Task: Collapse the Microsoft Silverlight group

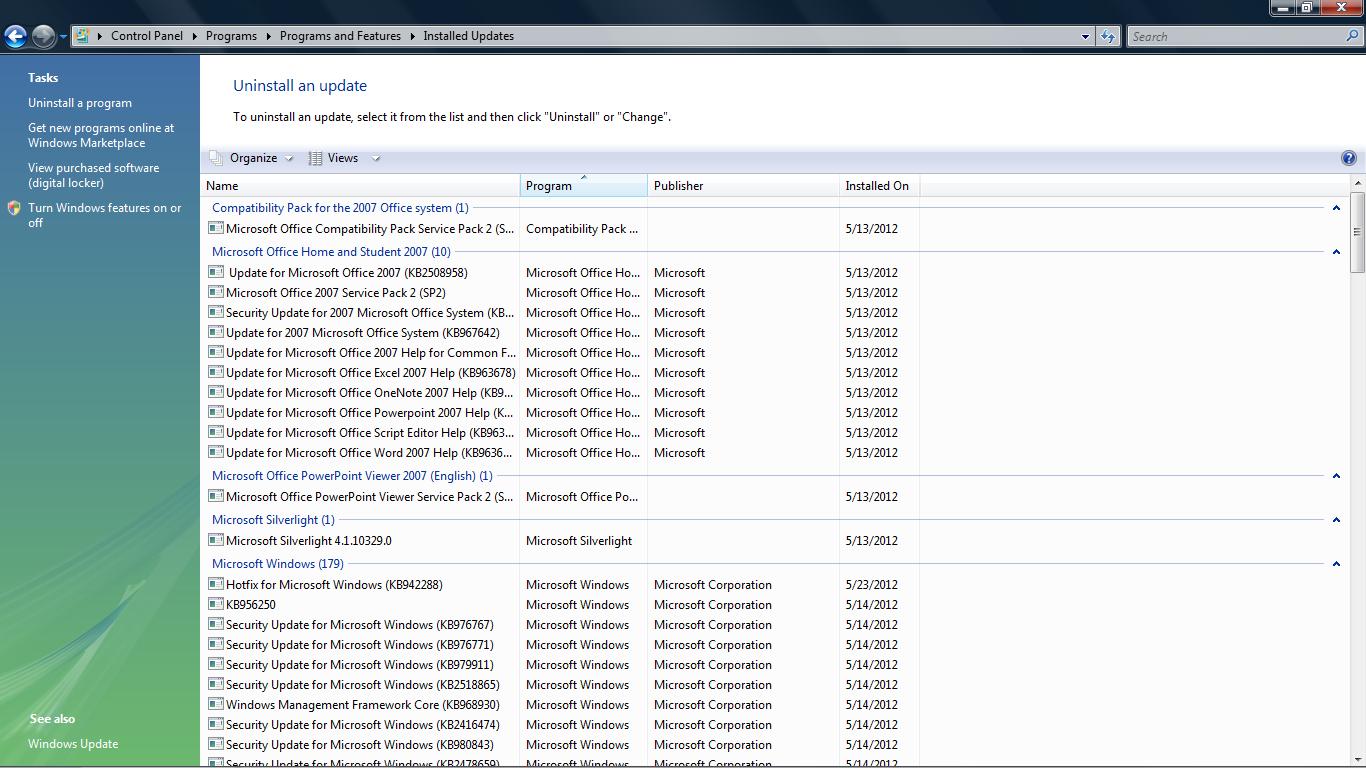Action: pos(1336,520)
